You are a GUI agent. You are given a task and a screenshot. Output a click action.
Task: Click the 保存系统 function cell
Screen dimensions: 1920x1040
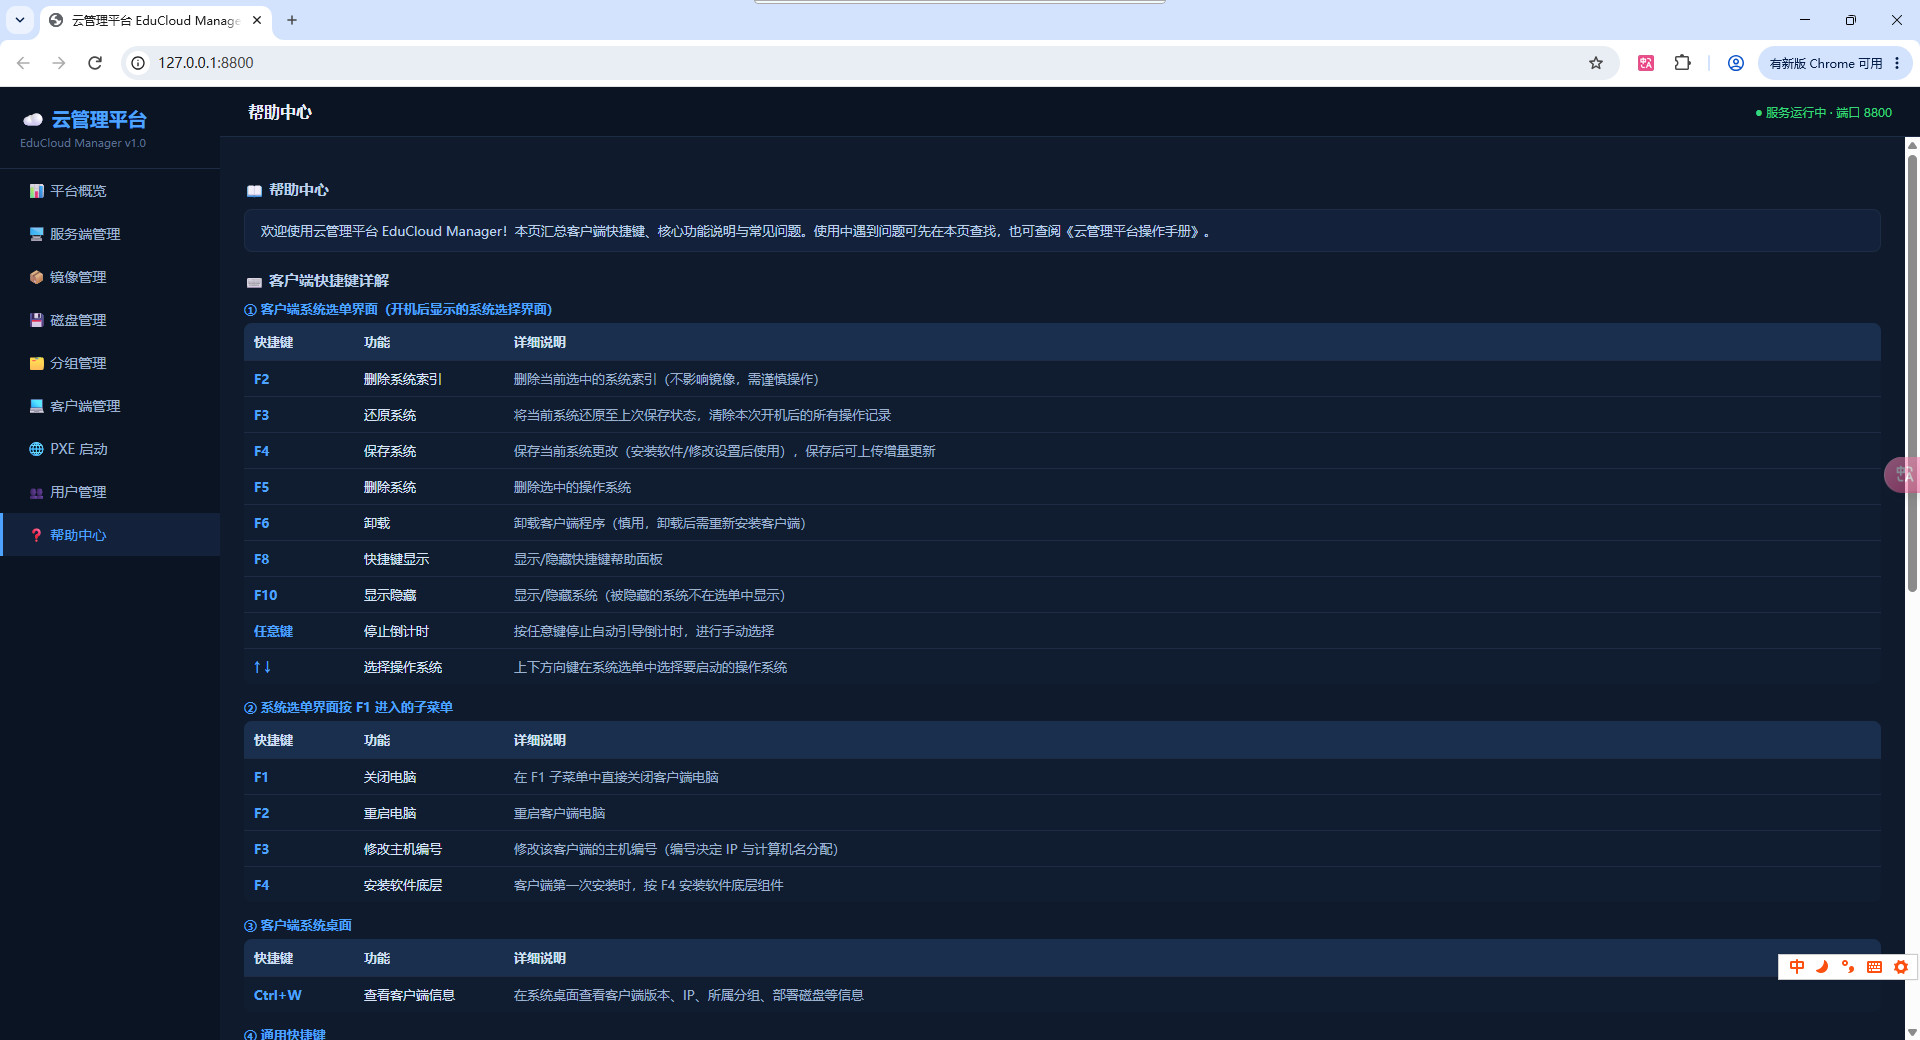[x=390, y=451]
